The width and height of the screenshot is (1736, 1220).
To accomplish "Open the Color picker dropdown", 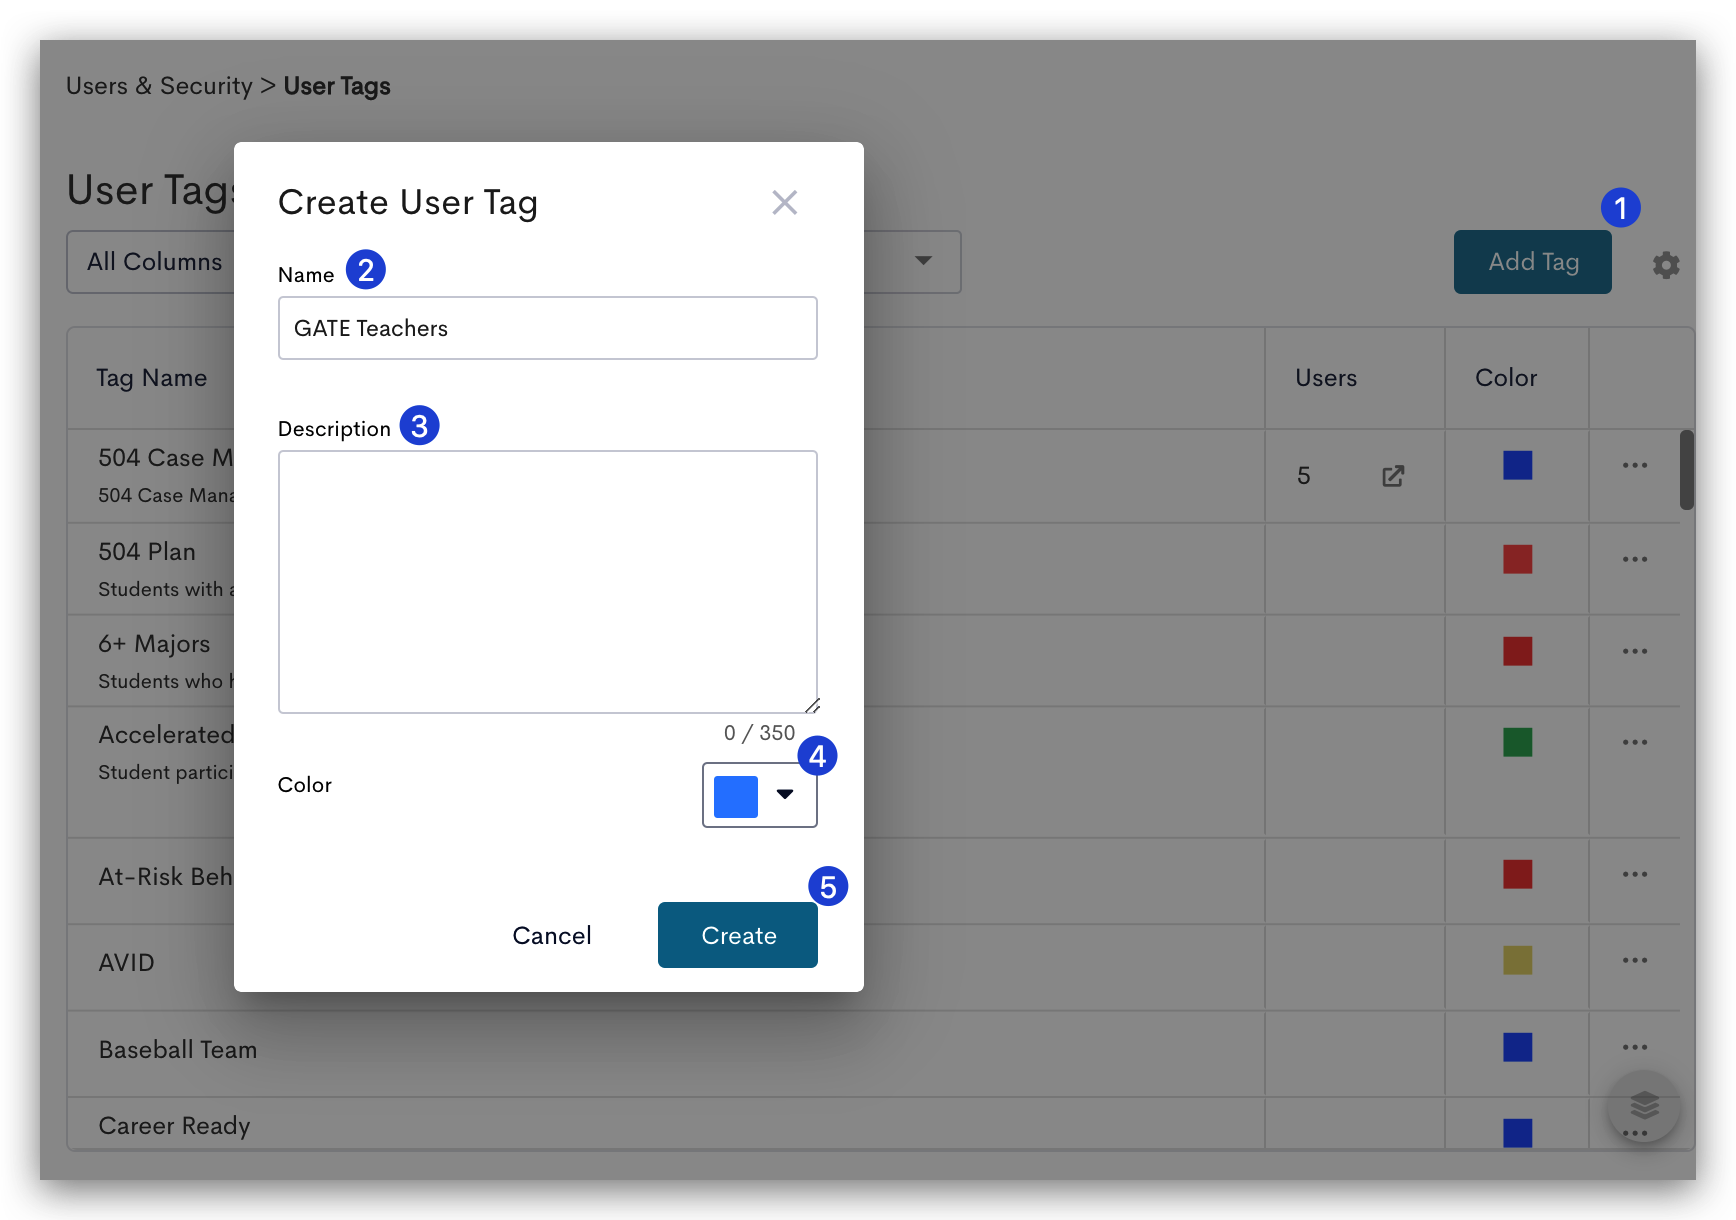I will (760, 795).
